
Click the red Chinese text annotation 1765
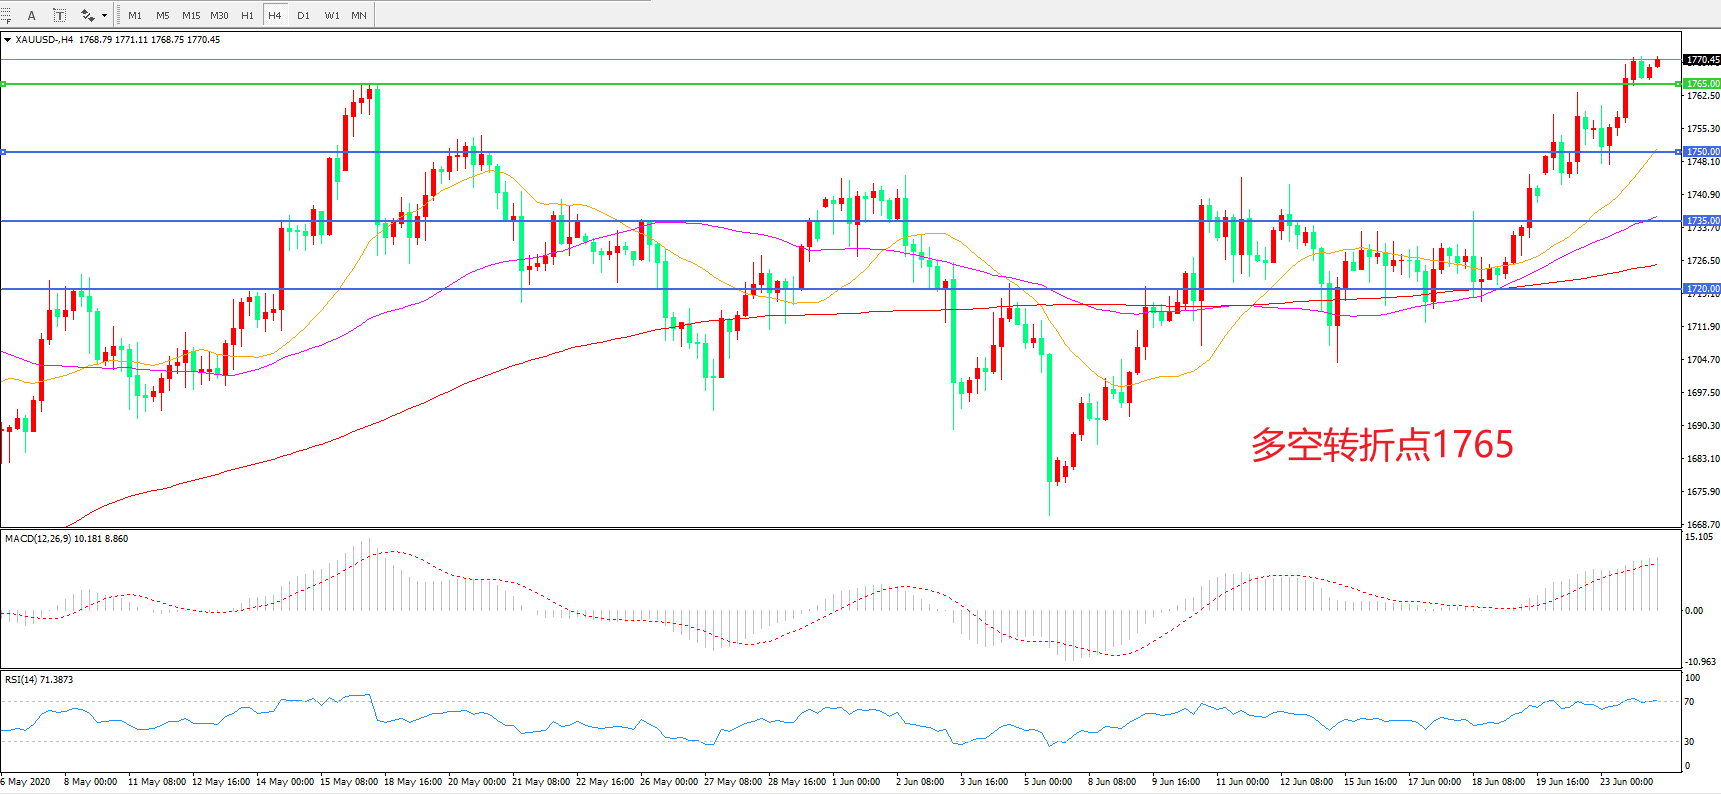(1382, 445)
